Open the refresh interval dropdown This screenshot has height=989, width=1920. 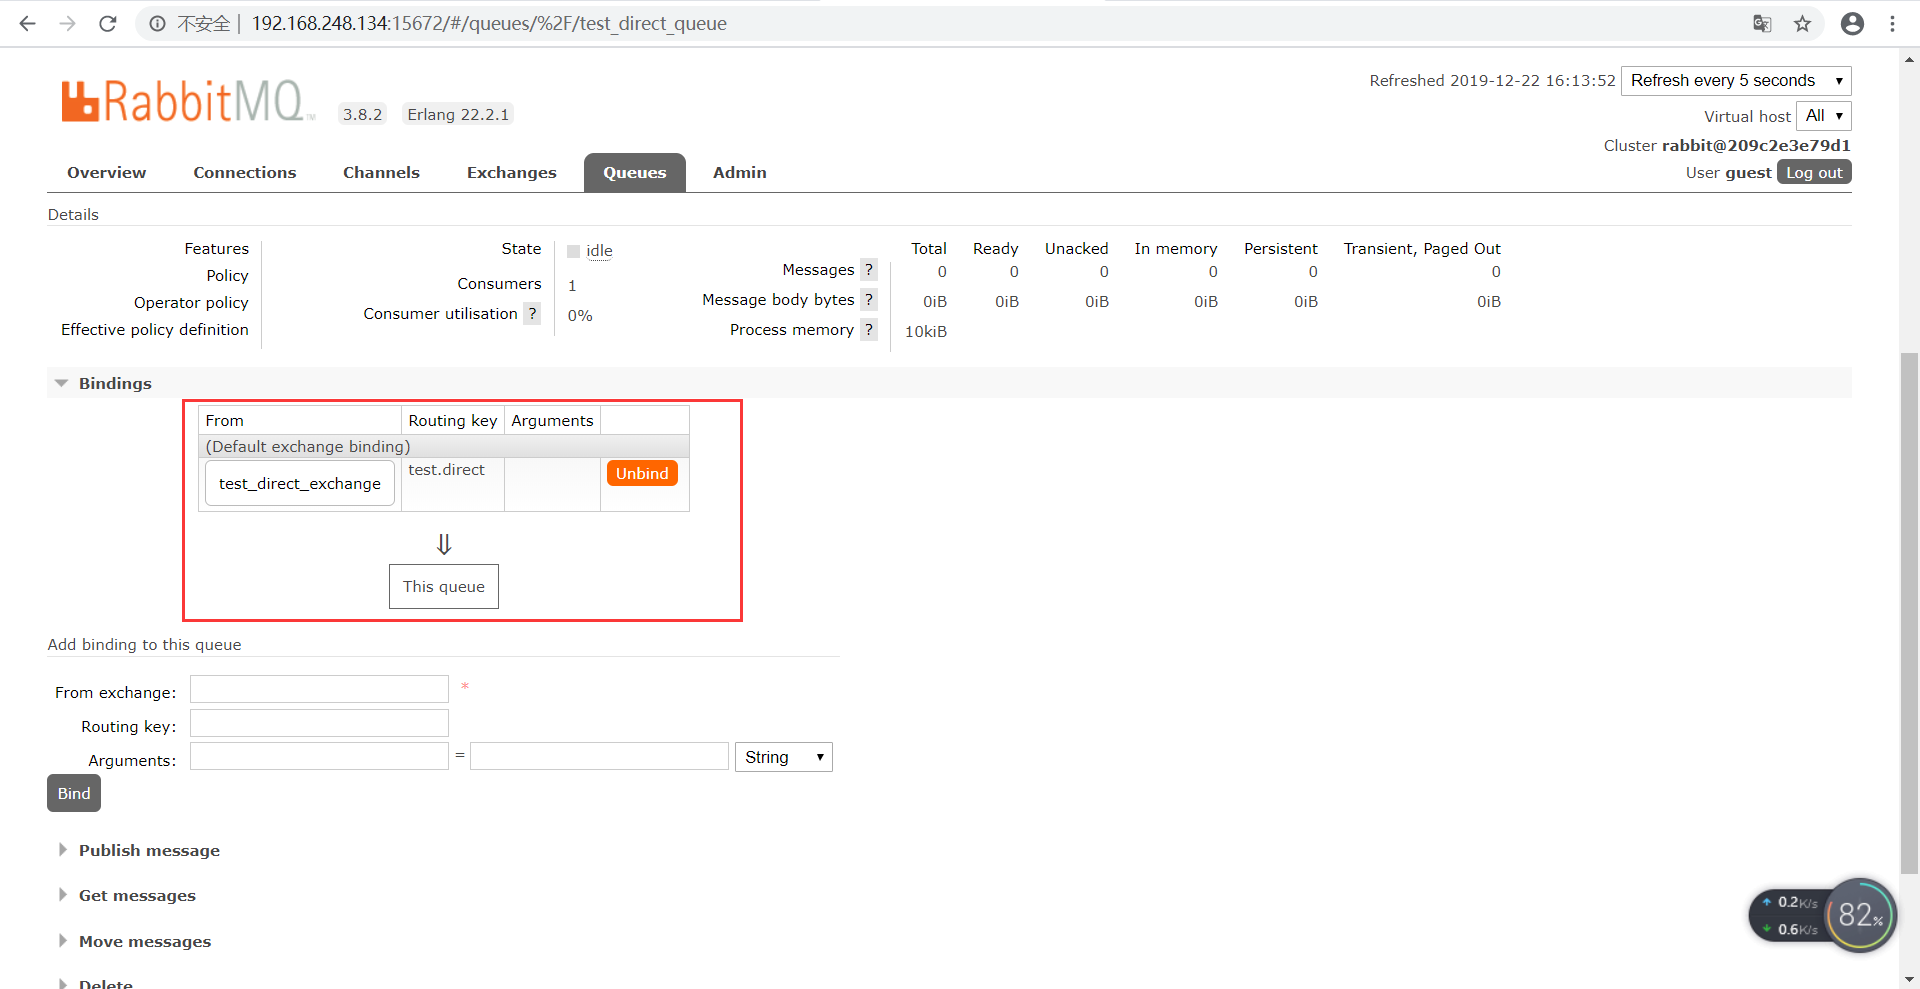[1736, 80]
